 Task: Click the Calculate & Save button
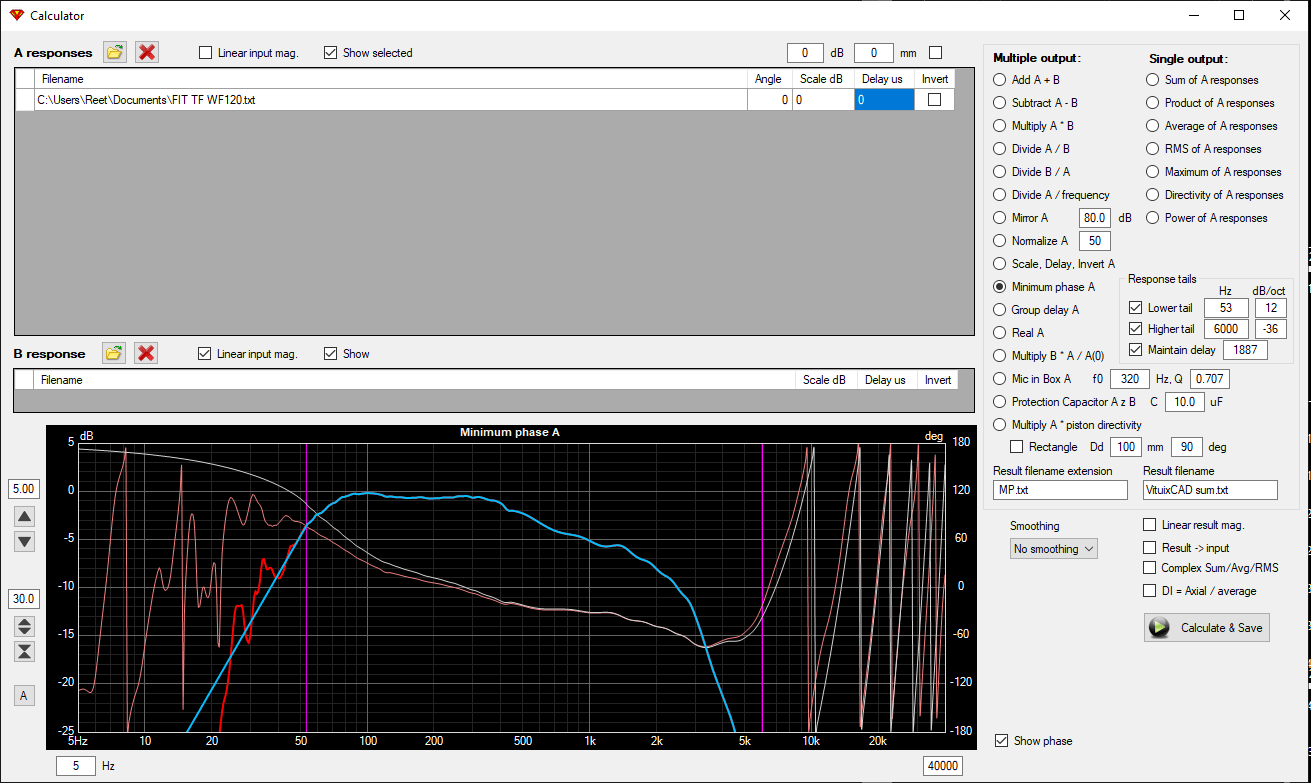(1207, 627)
